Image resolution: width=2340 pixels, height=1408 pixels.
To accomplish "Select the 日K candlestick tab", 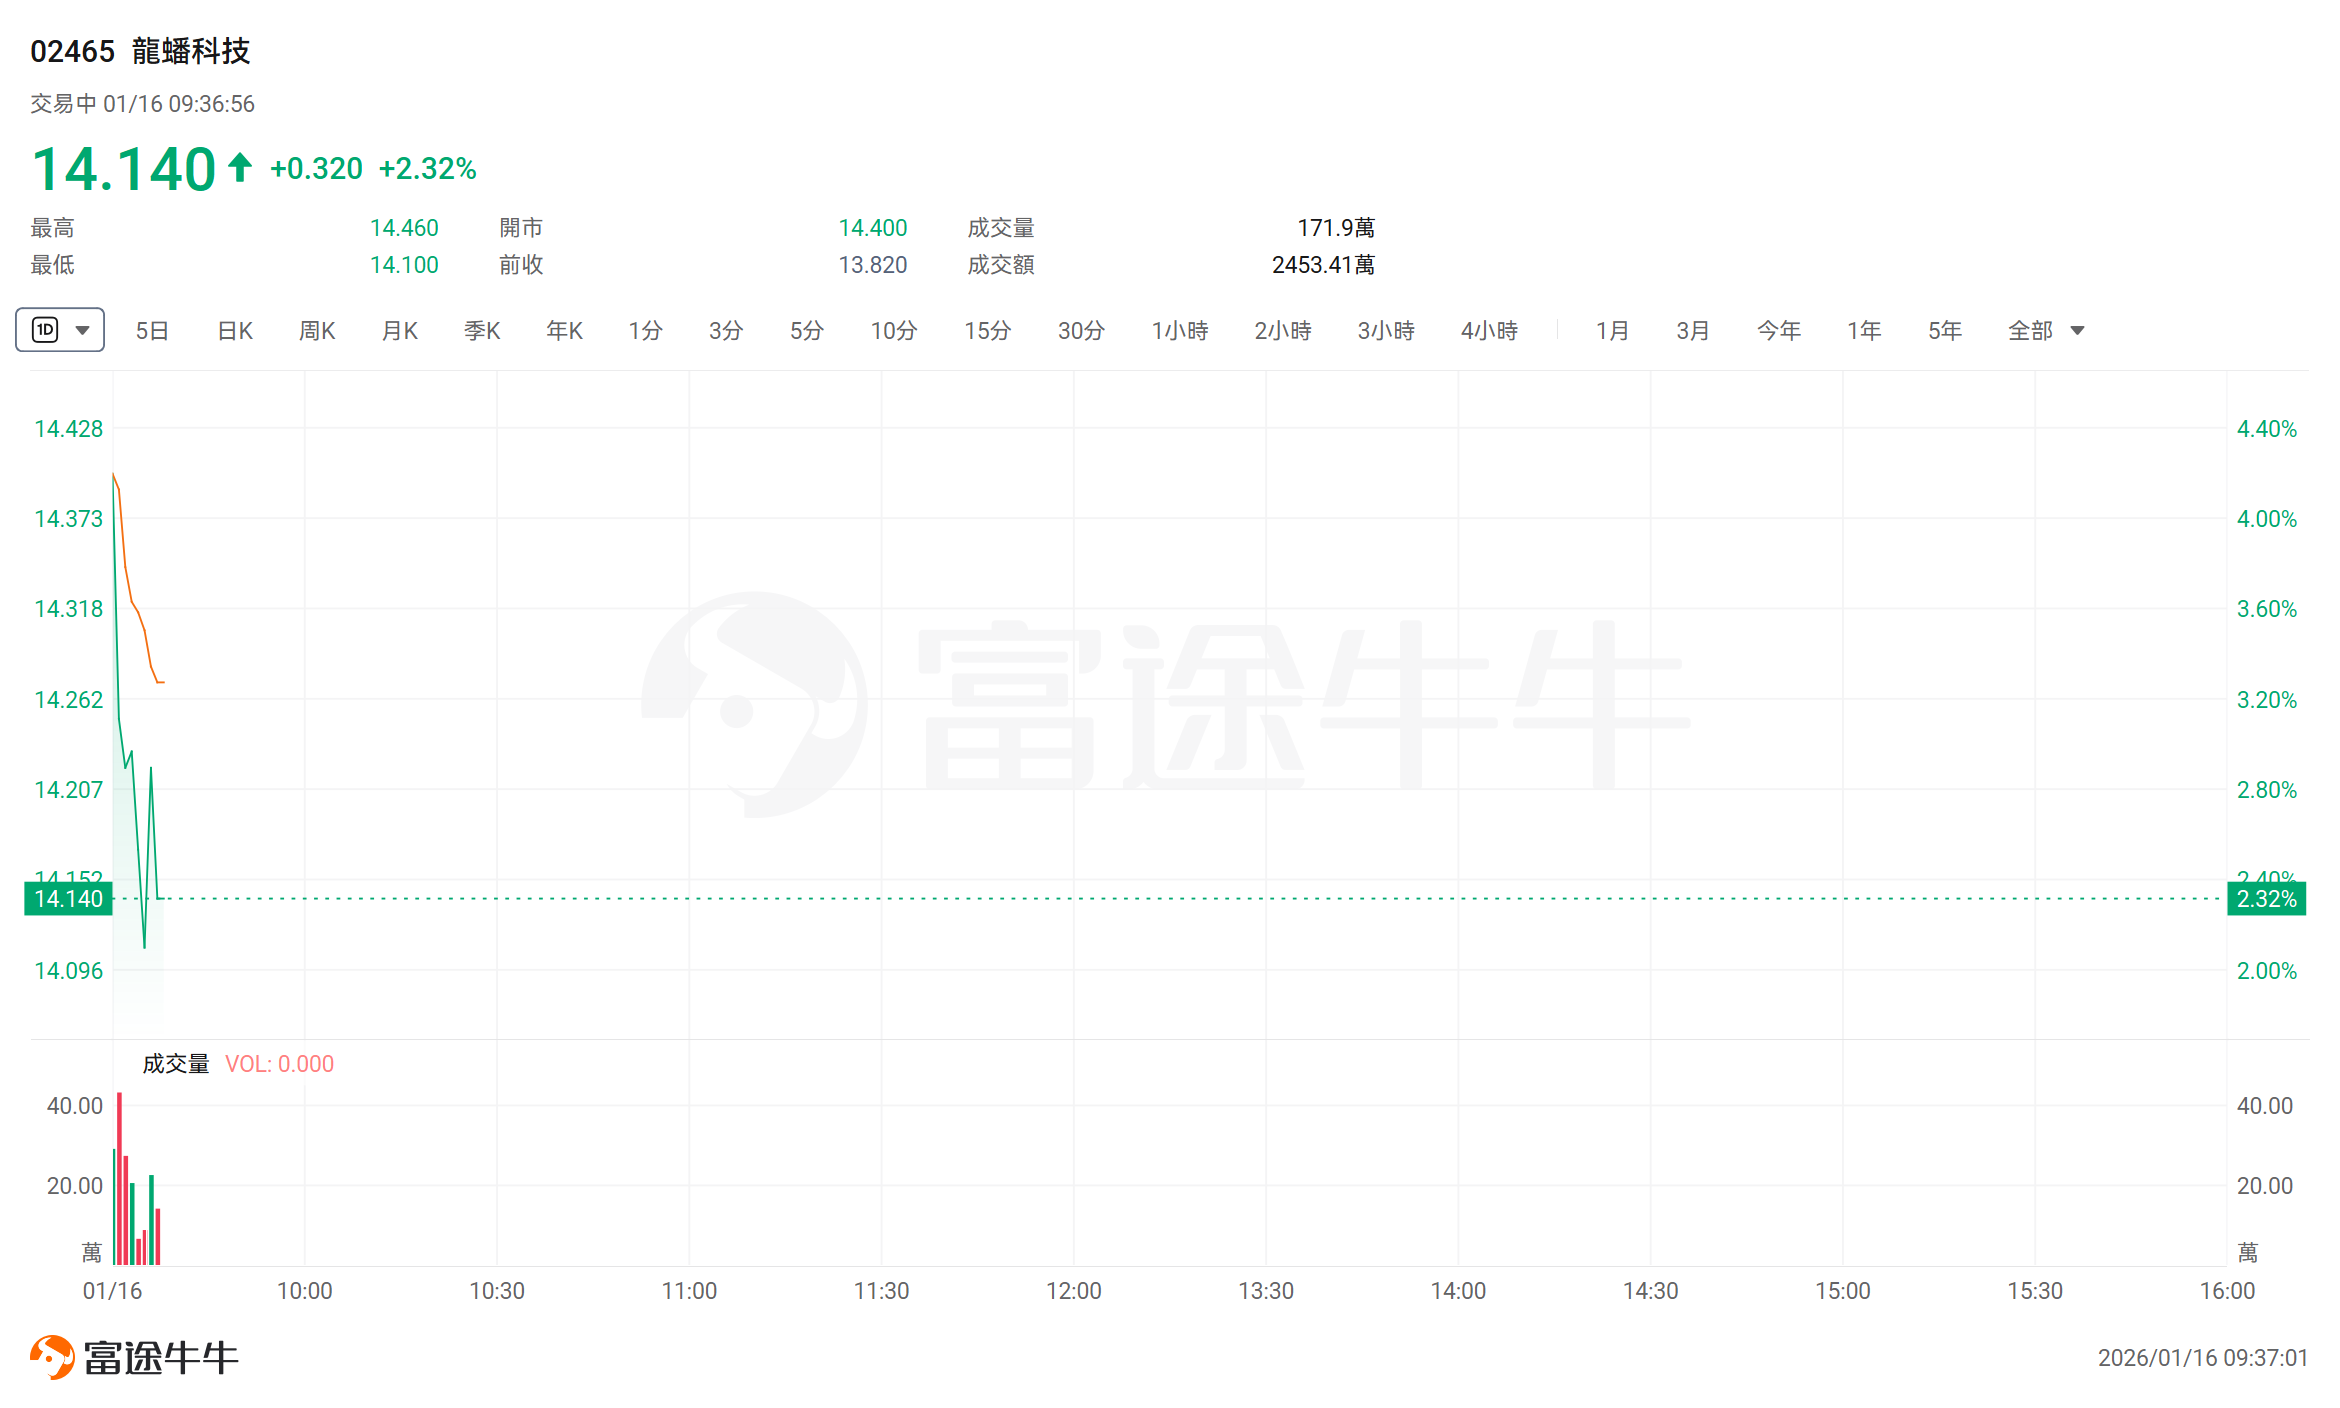I will pyautogui.click(x=235, y=330).
